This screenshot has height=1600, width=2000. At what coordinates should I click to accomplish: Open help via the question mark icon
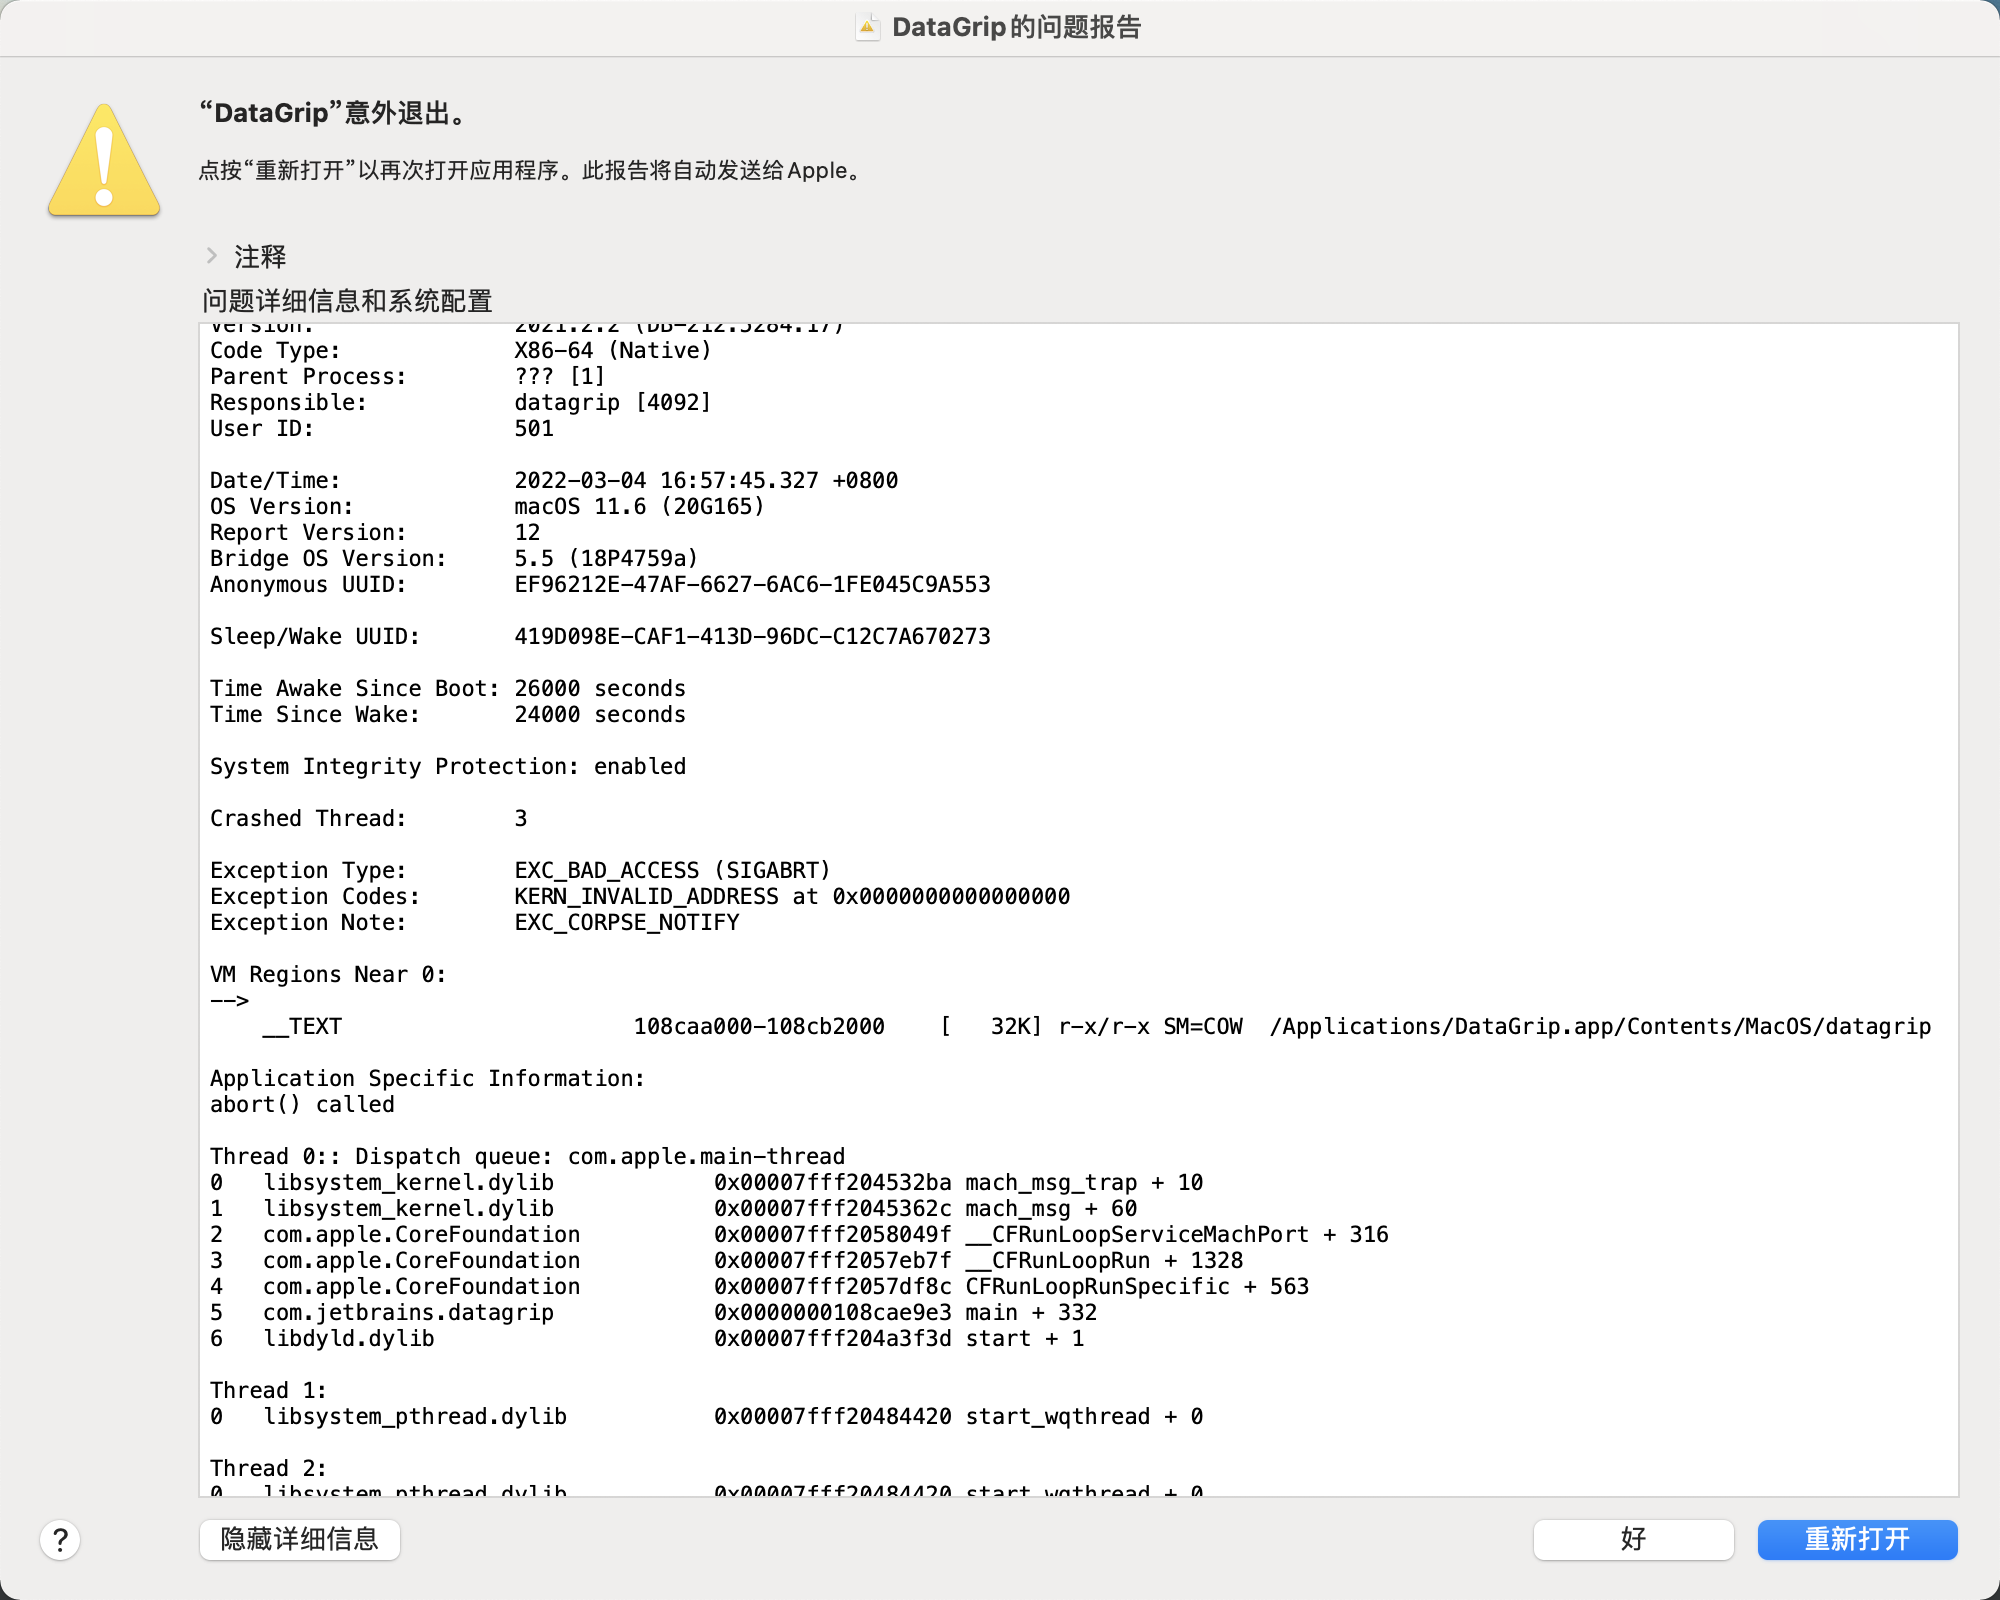[61, 1540]
